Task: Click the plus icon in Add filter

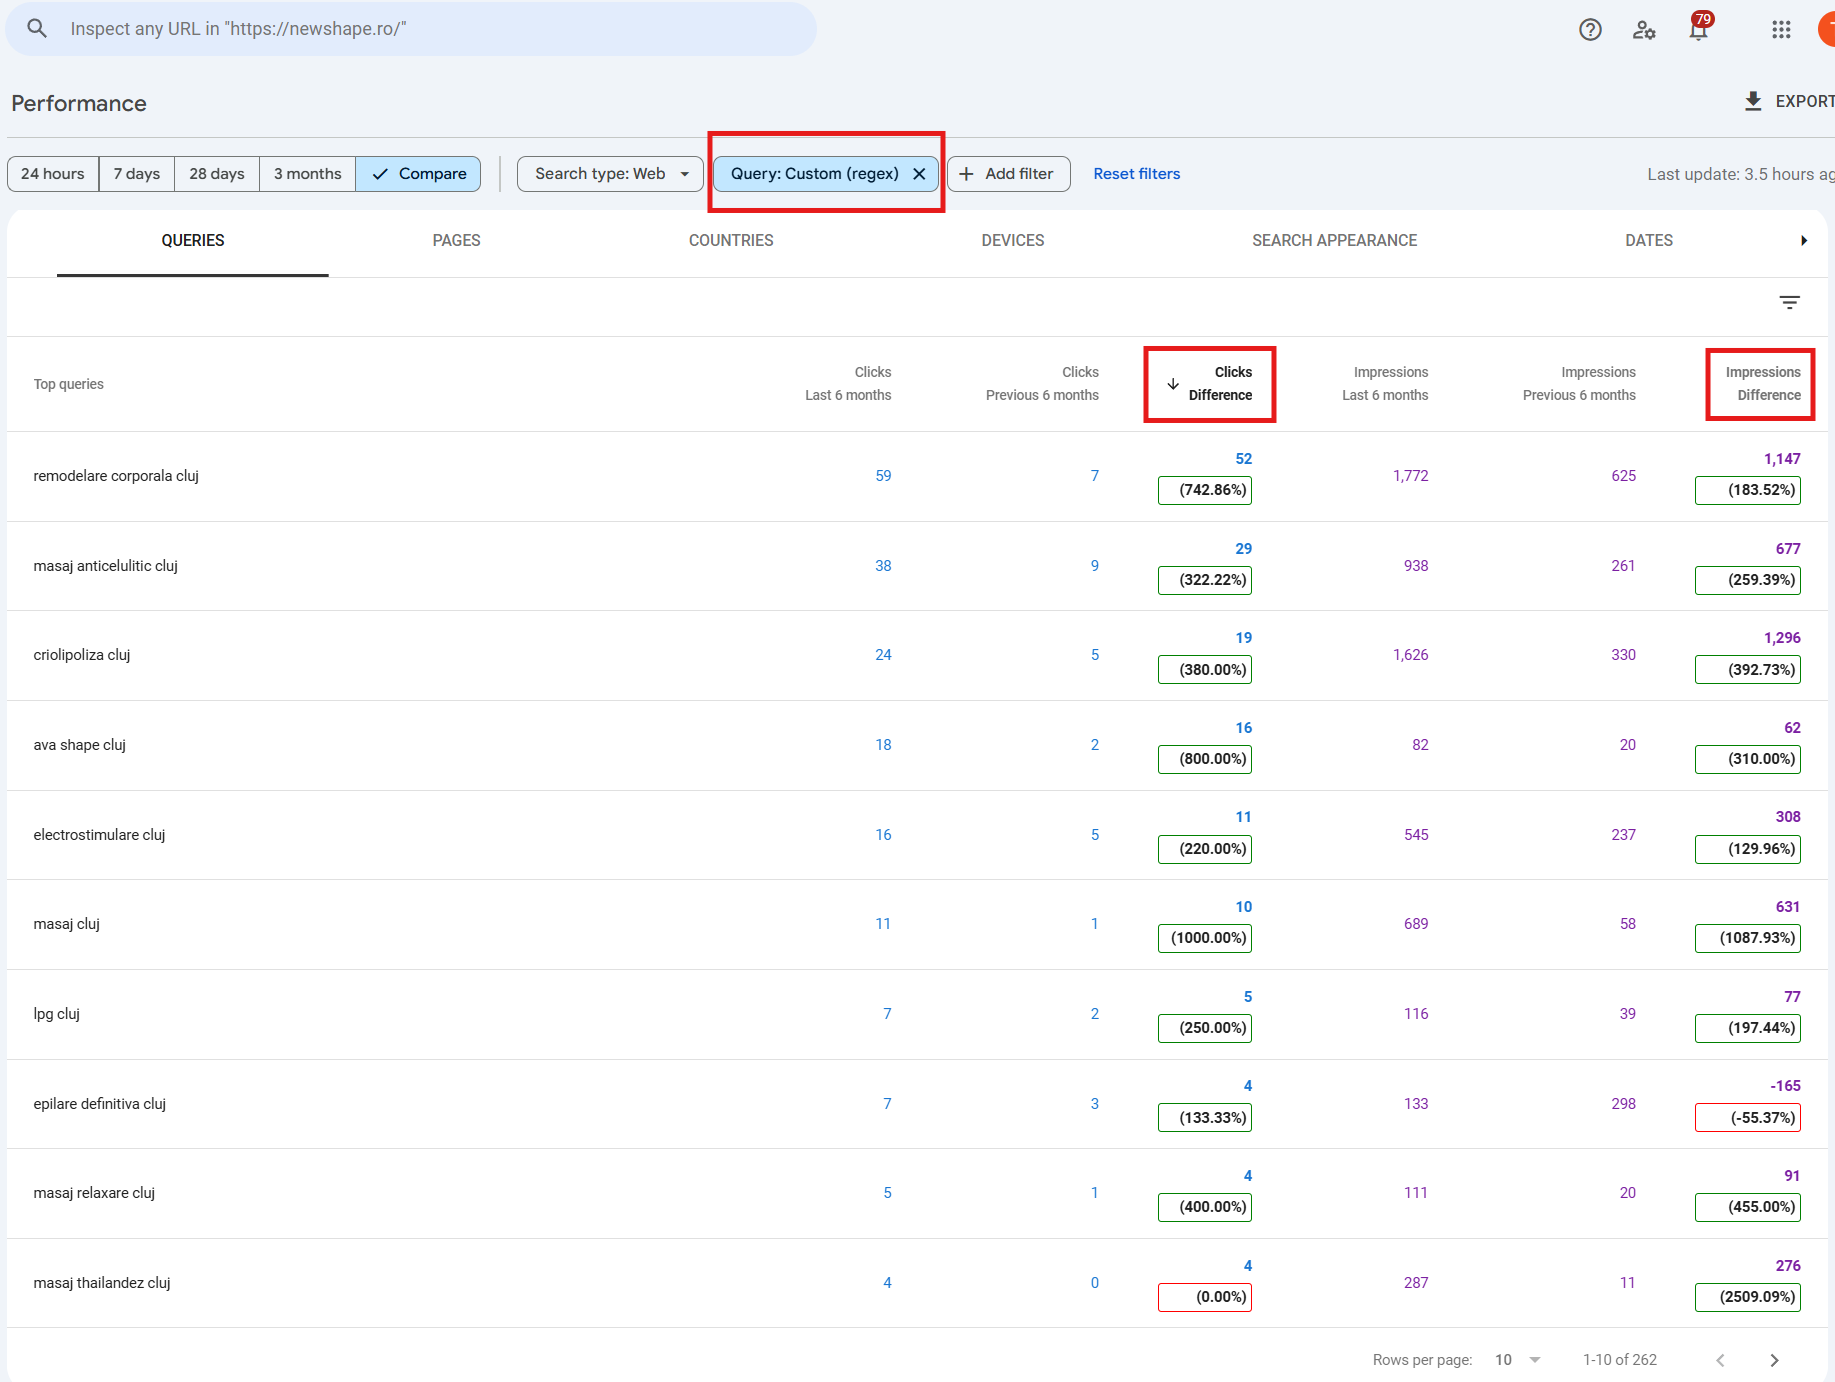Action: pos(966,174)
